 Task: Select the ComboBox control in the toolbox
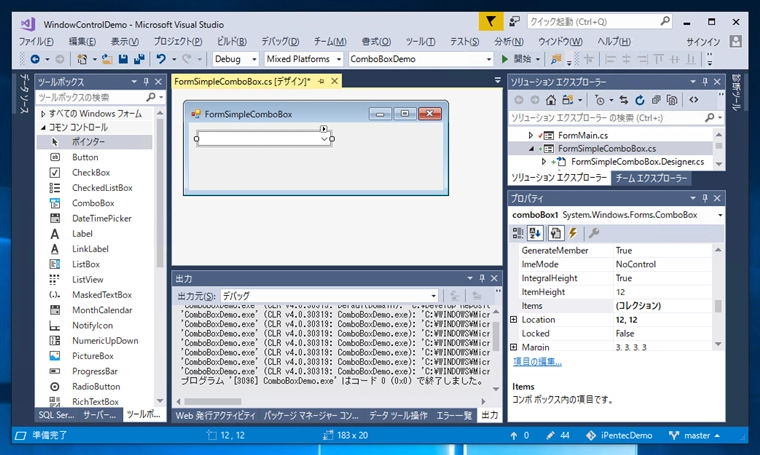click(93, 203)
